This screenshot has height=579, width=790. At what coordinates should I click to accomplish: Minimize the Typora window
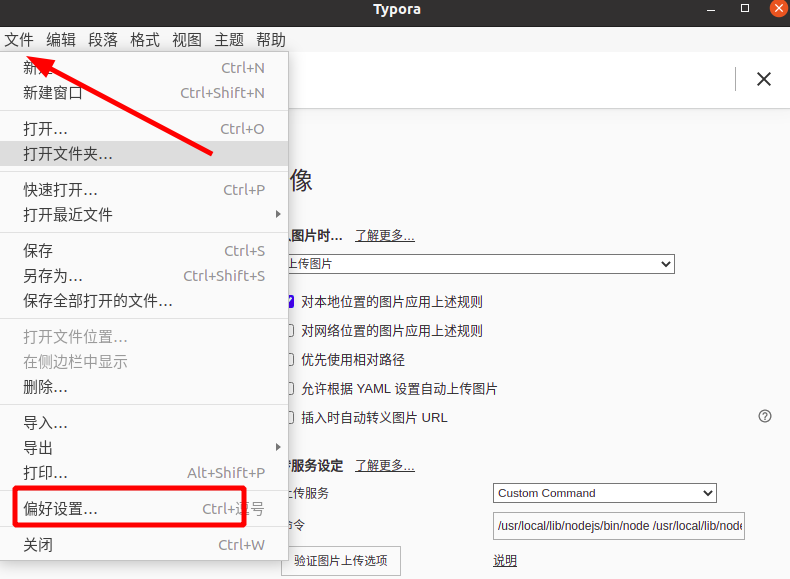coord(711,9)
